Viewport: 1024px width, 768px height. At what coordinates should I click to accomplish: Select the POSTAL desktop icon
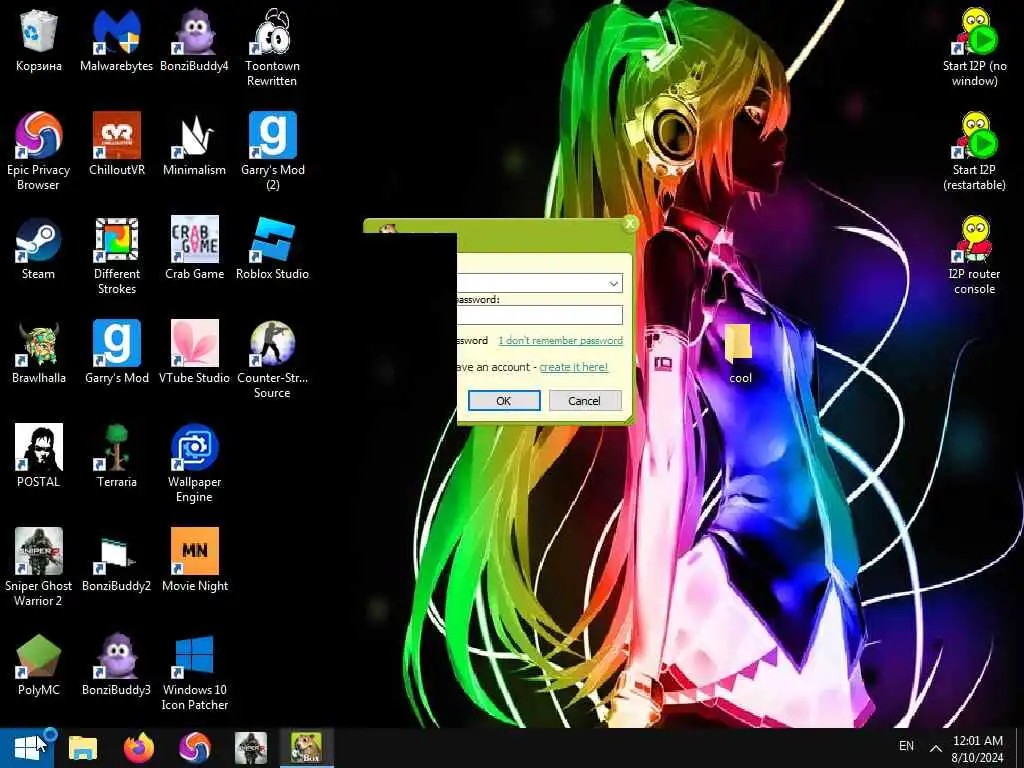(x=39, y=456)
